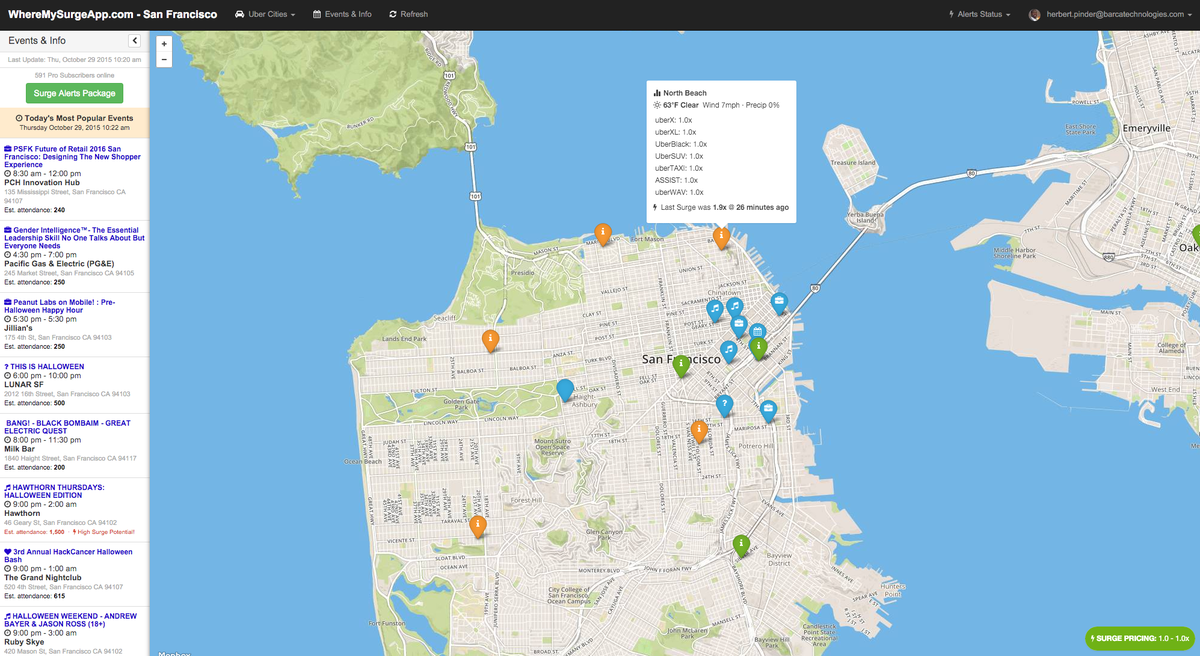Select the green info marker left of San Francisco label
The image size is (1200, 656).
681,366
